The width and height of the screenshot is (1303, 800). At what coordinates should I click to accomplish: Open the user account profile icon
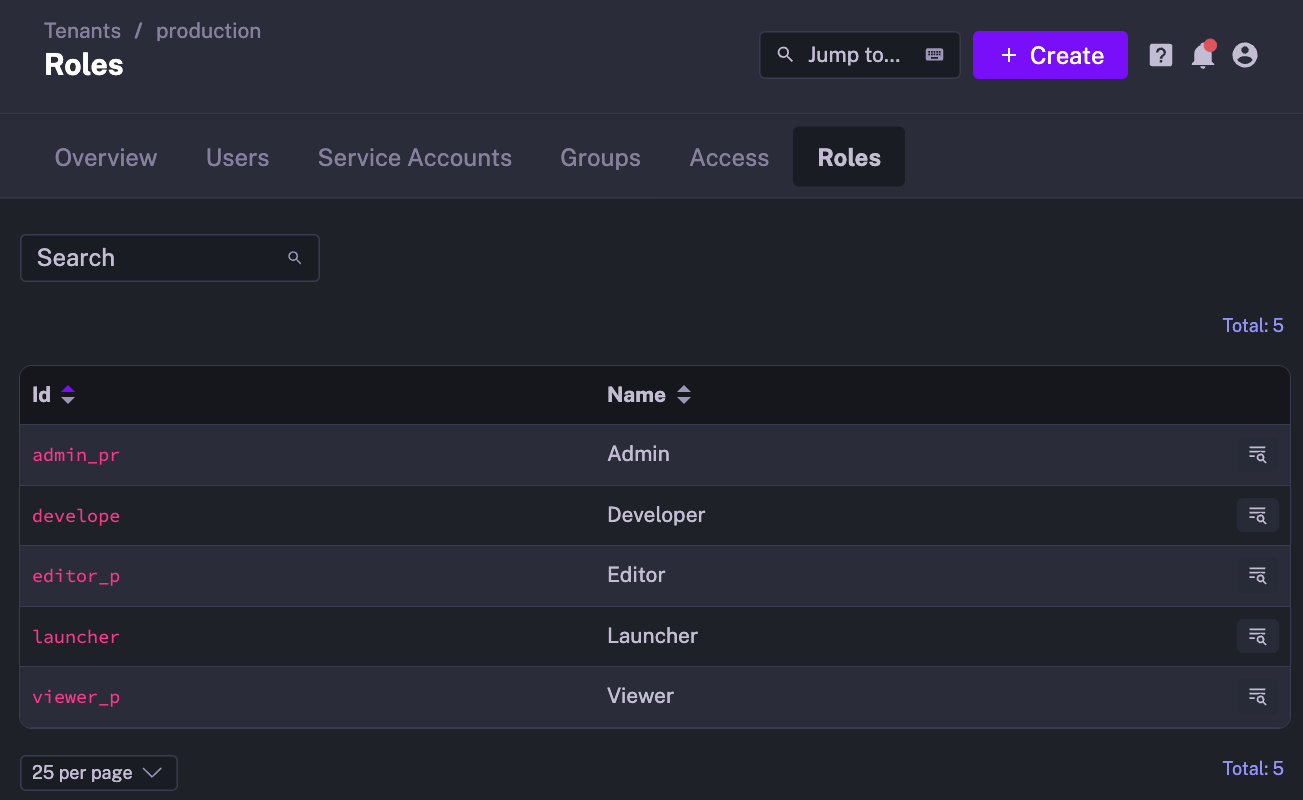[x=1244, y=55]
